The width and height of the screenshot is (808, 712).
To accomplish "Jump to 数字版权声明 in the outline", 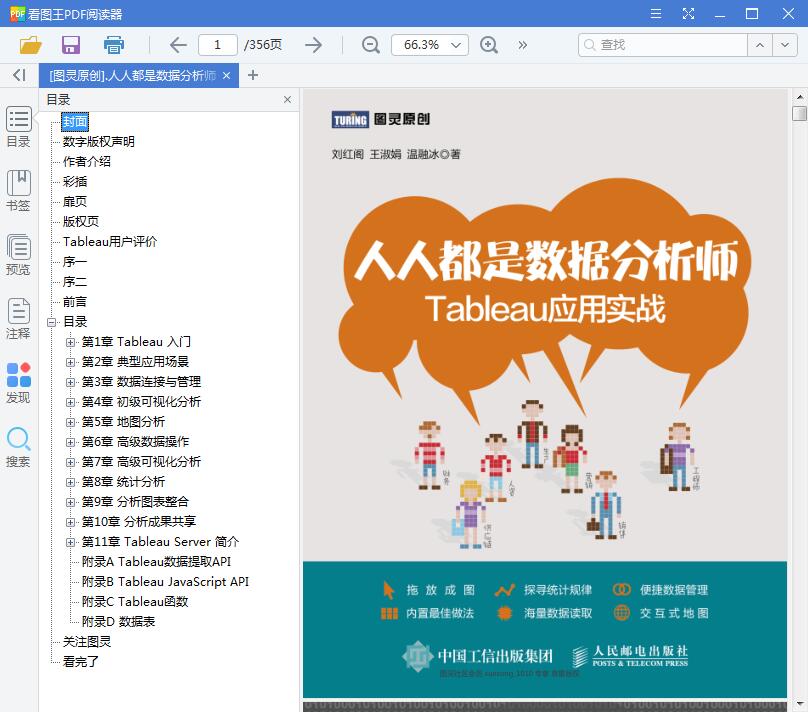I will [x=98, y=142].
